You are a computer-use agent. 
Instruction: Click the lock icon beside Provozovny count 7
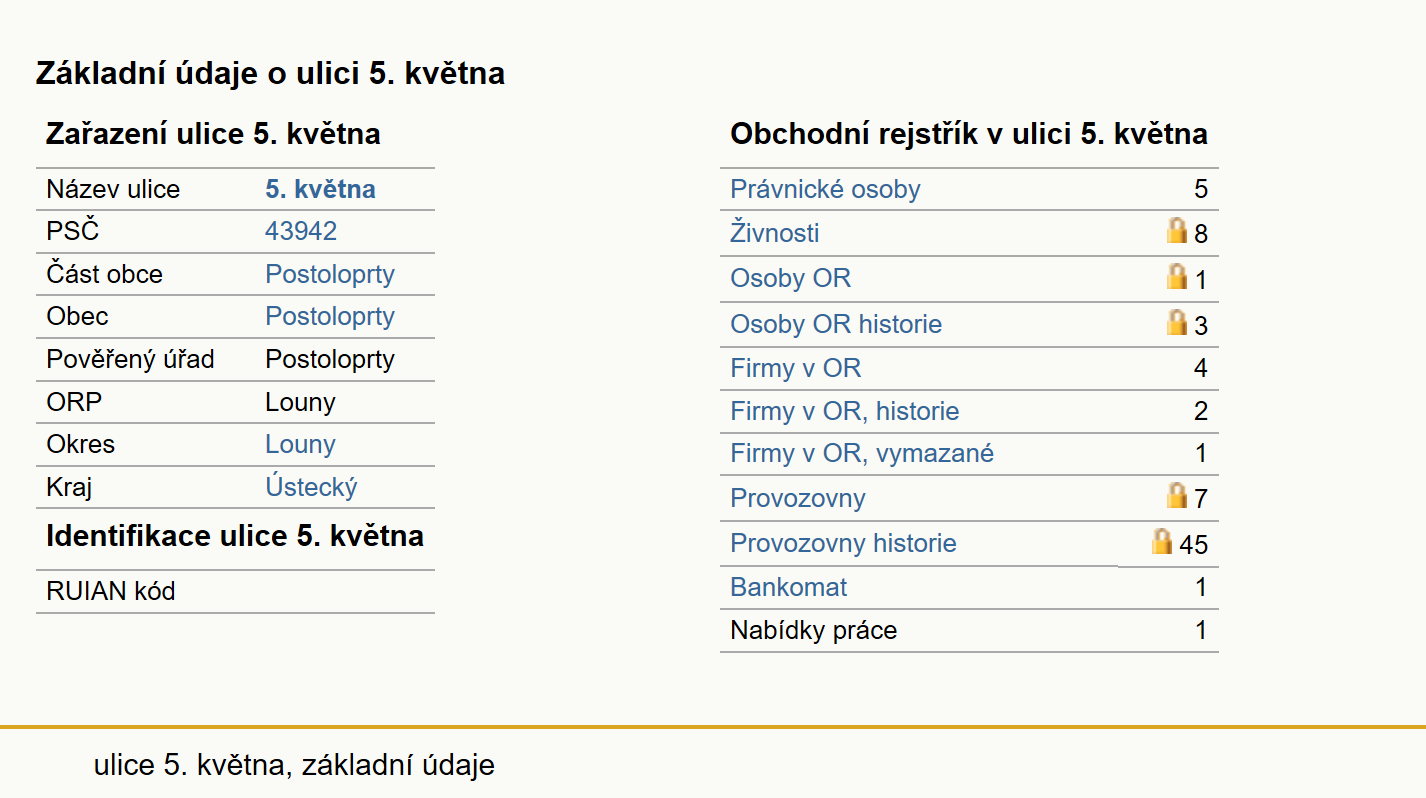[x=1177, y=495]
